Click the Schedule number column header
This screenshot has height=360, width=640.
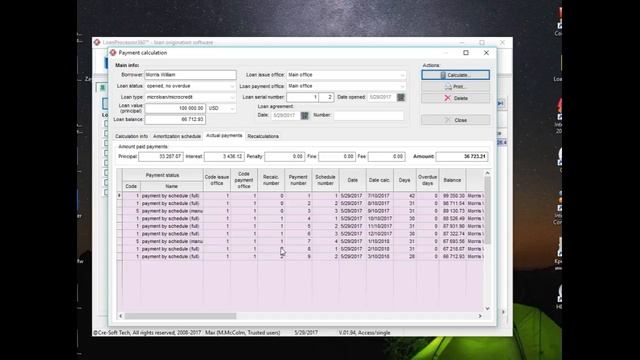(x=325, y=180)
